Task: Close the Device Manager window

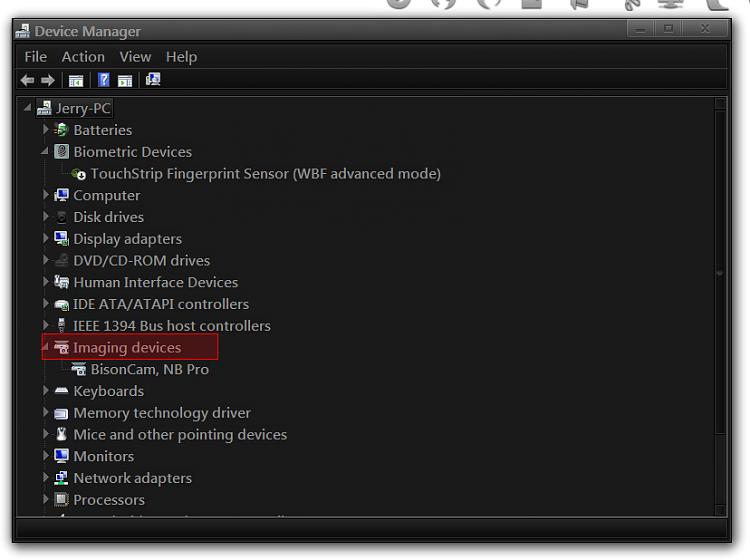Action: 705,29
